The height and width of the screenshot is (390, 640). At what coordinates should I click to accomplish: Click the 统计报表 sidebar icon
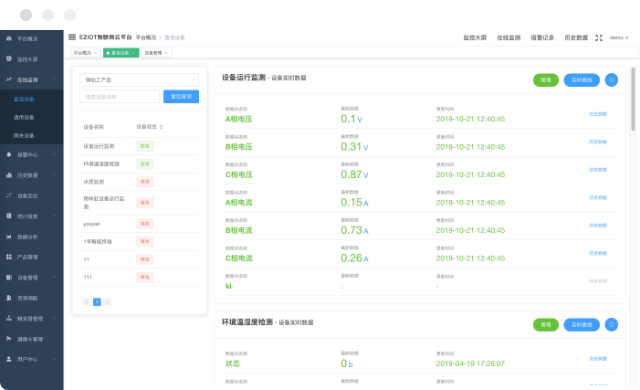coord(9,216)
